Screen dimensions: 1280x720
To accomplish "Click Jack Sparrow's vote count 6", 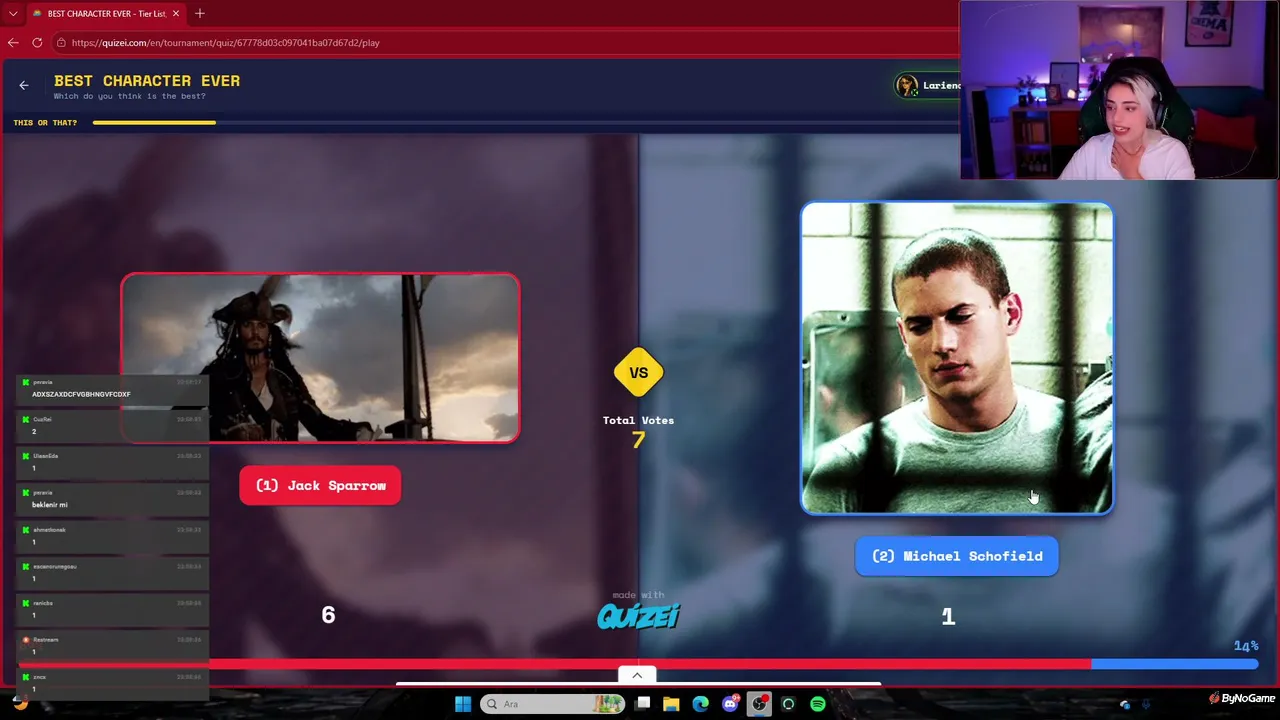I will coord(328,615).
